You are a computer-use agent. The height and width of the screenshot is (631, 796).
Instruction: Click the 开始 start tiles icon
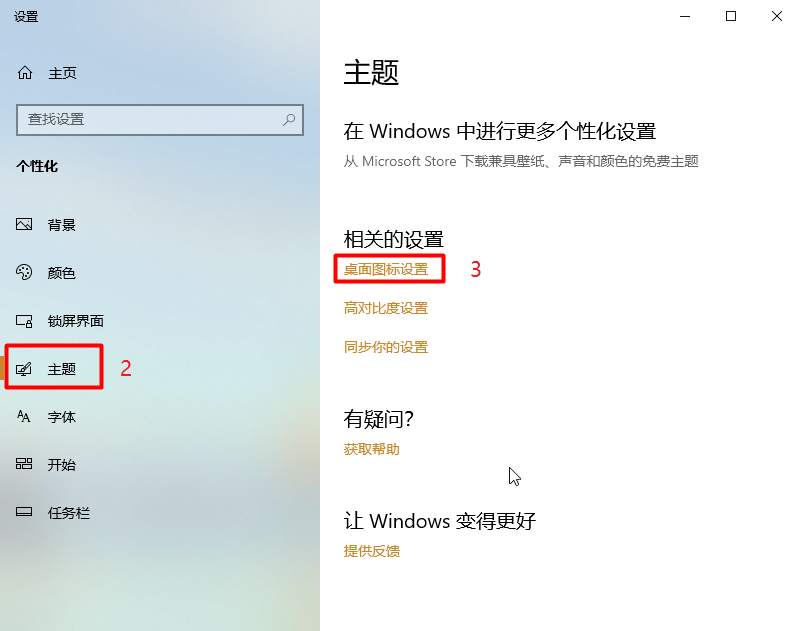(x=24, y=464)
